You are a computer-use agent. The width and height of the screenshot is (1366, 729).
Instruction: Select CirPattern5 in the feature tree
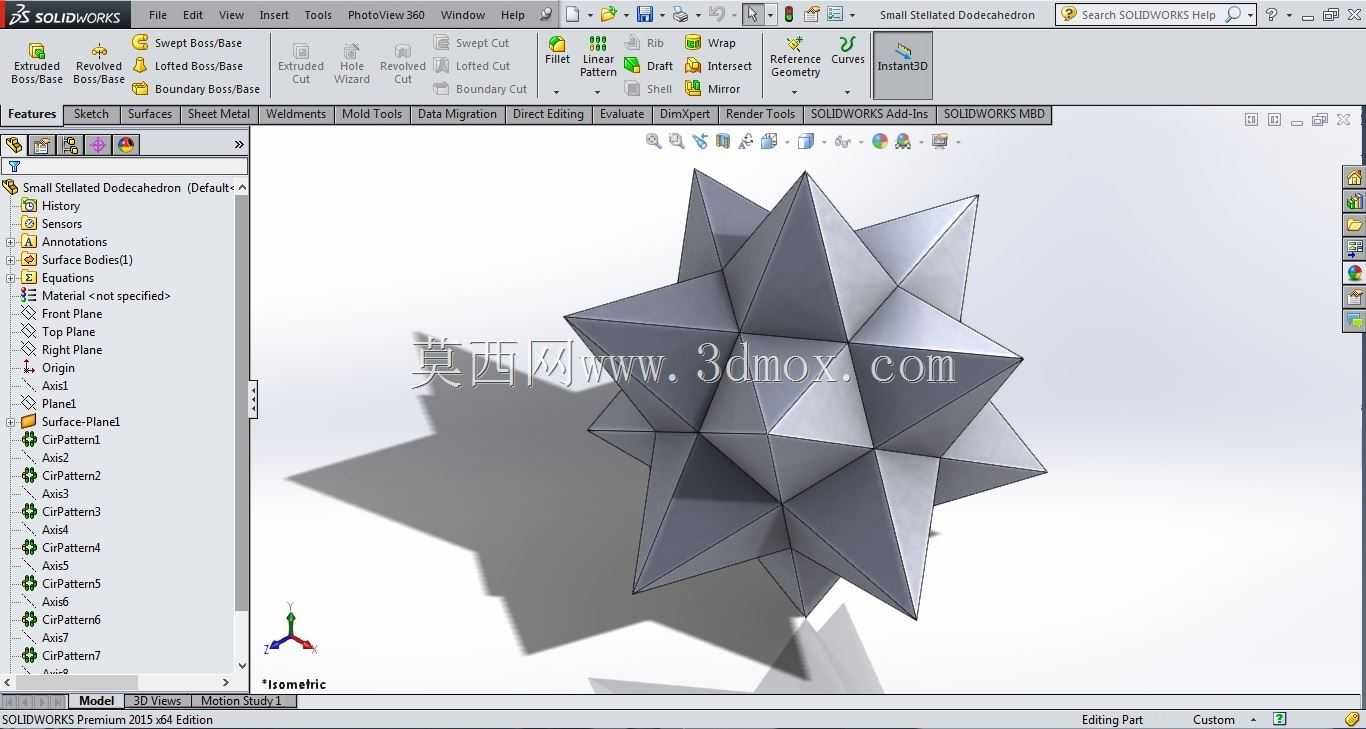point(71,584)
